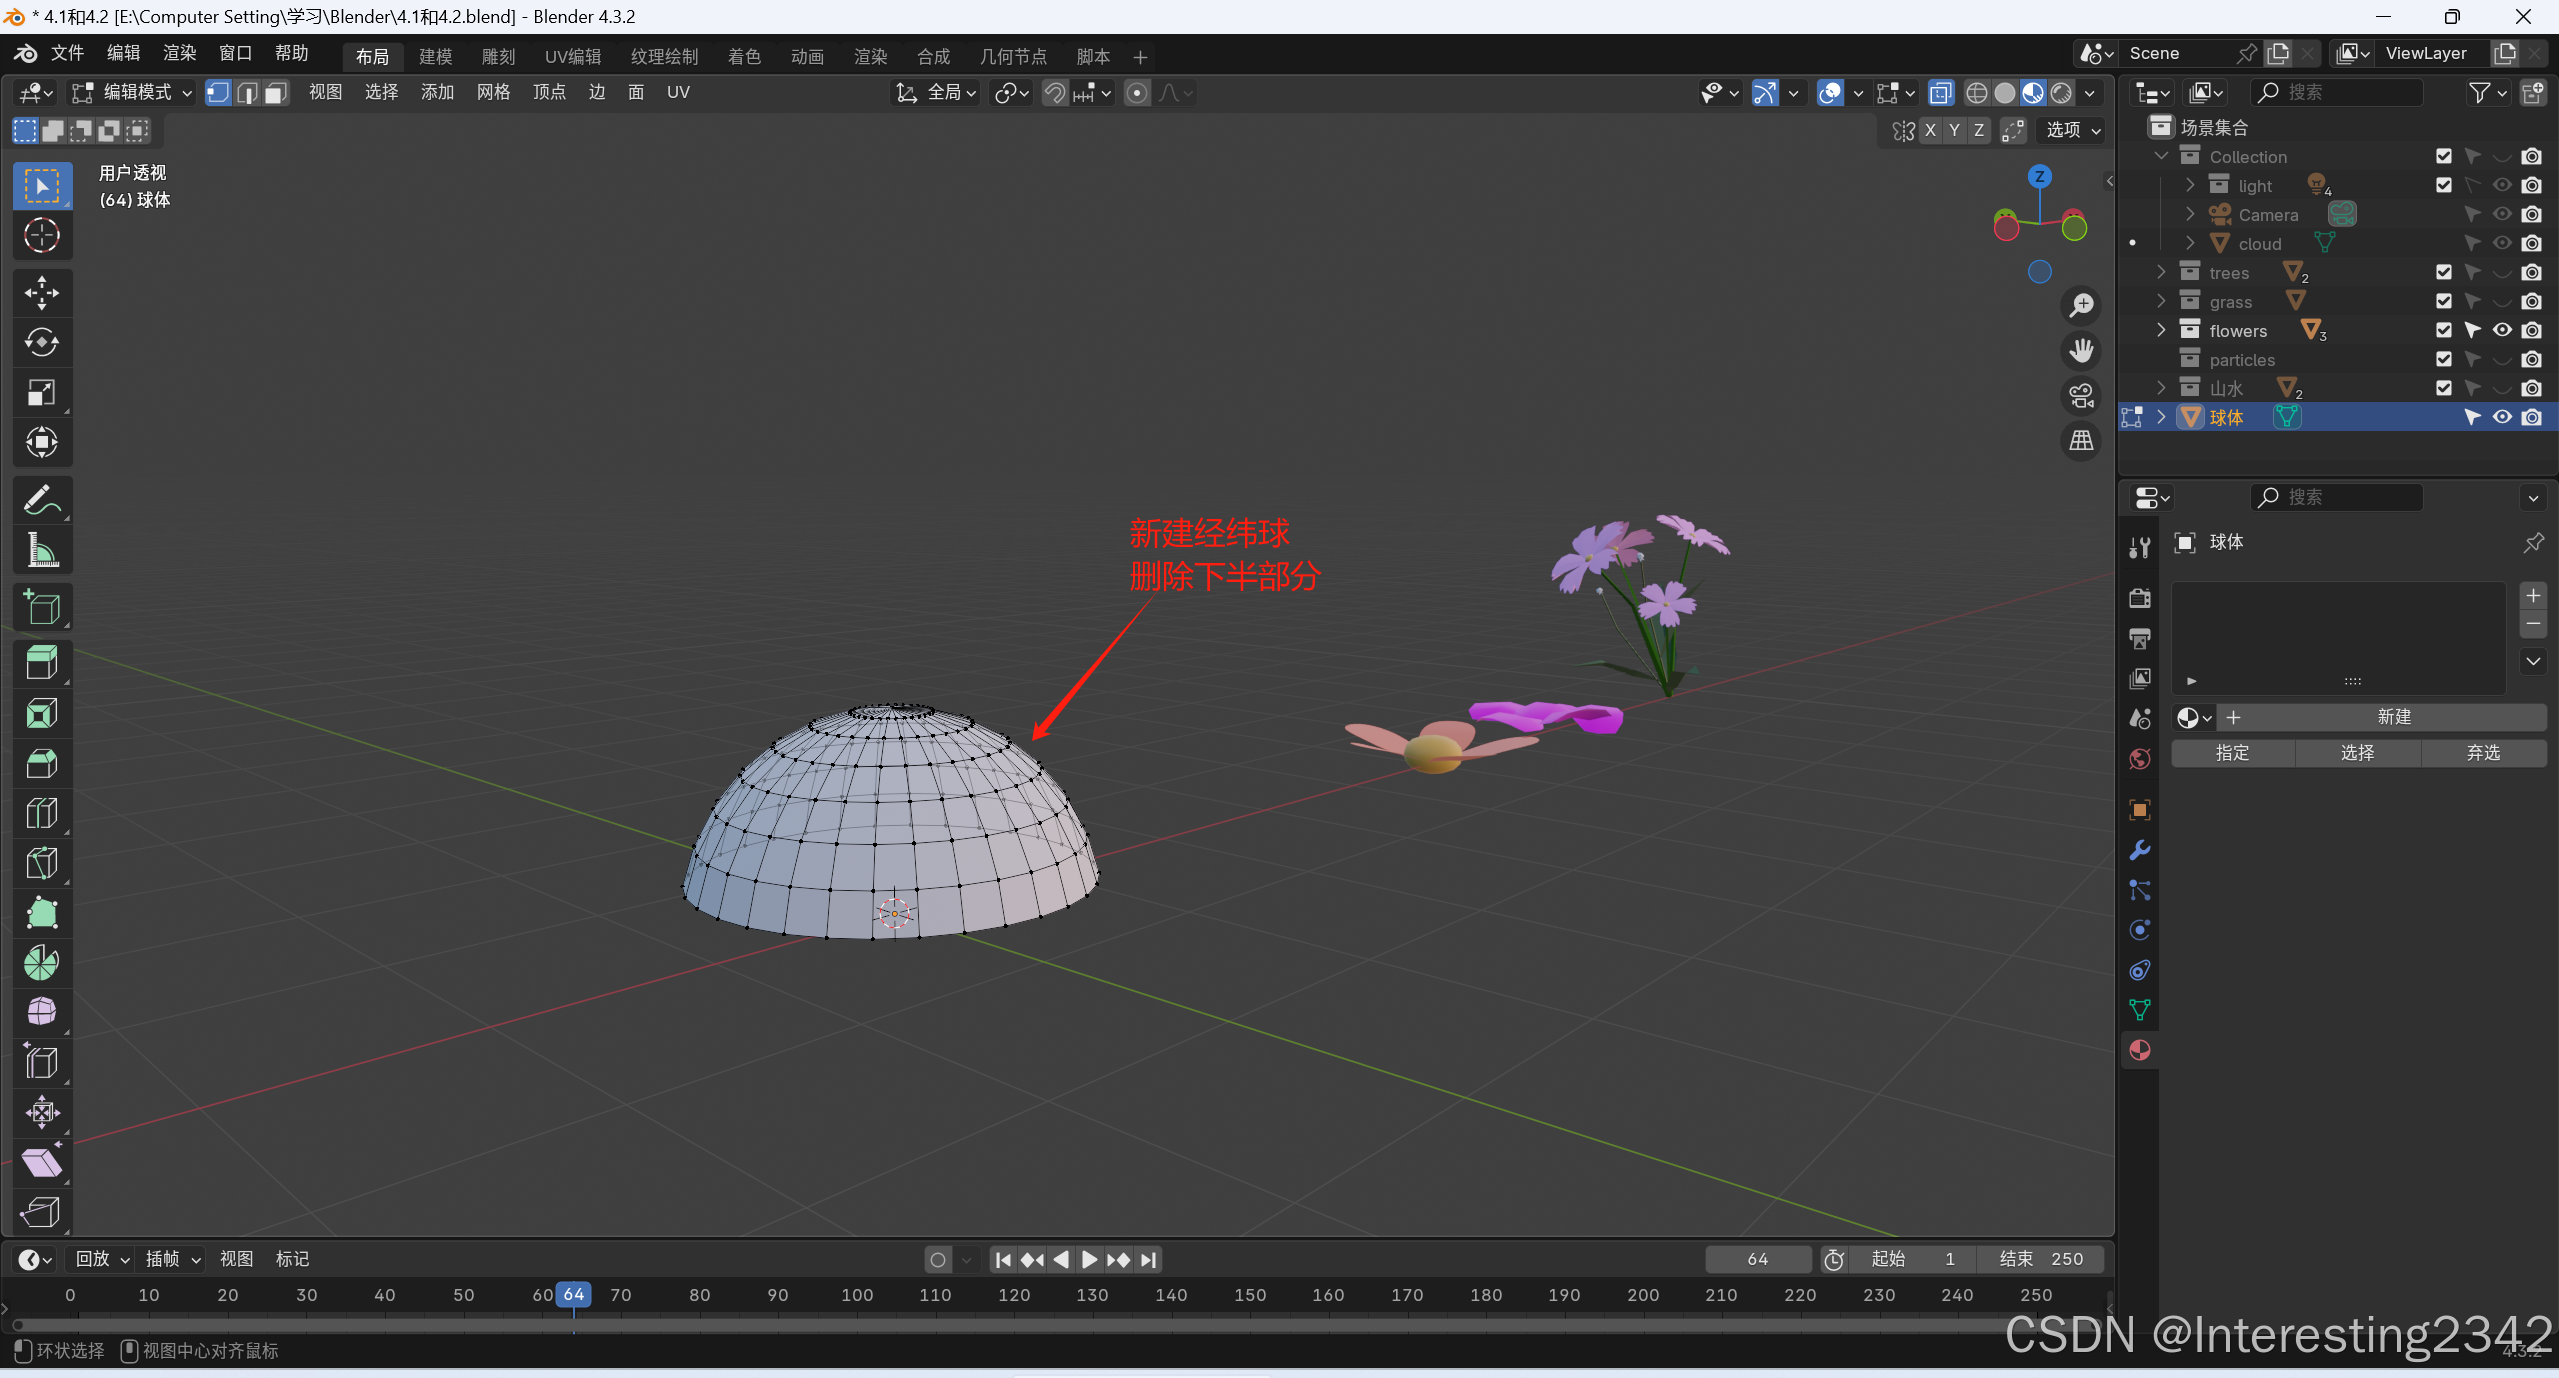Open the 网格 menu in viewport header

pos(493,93)
